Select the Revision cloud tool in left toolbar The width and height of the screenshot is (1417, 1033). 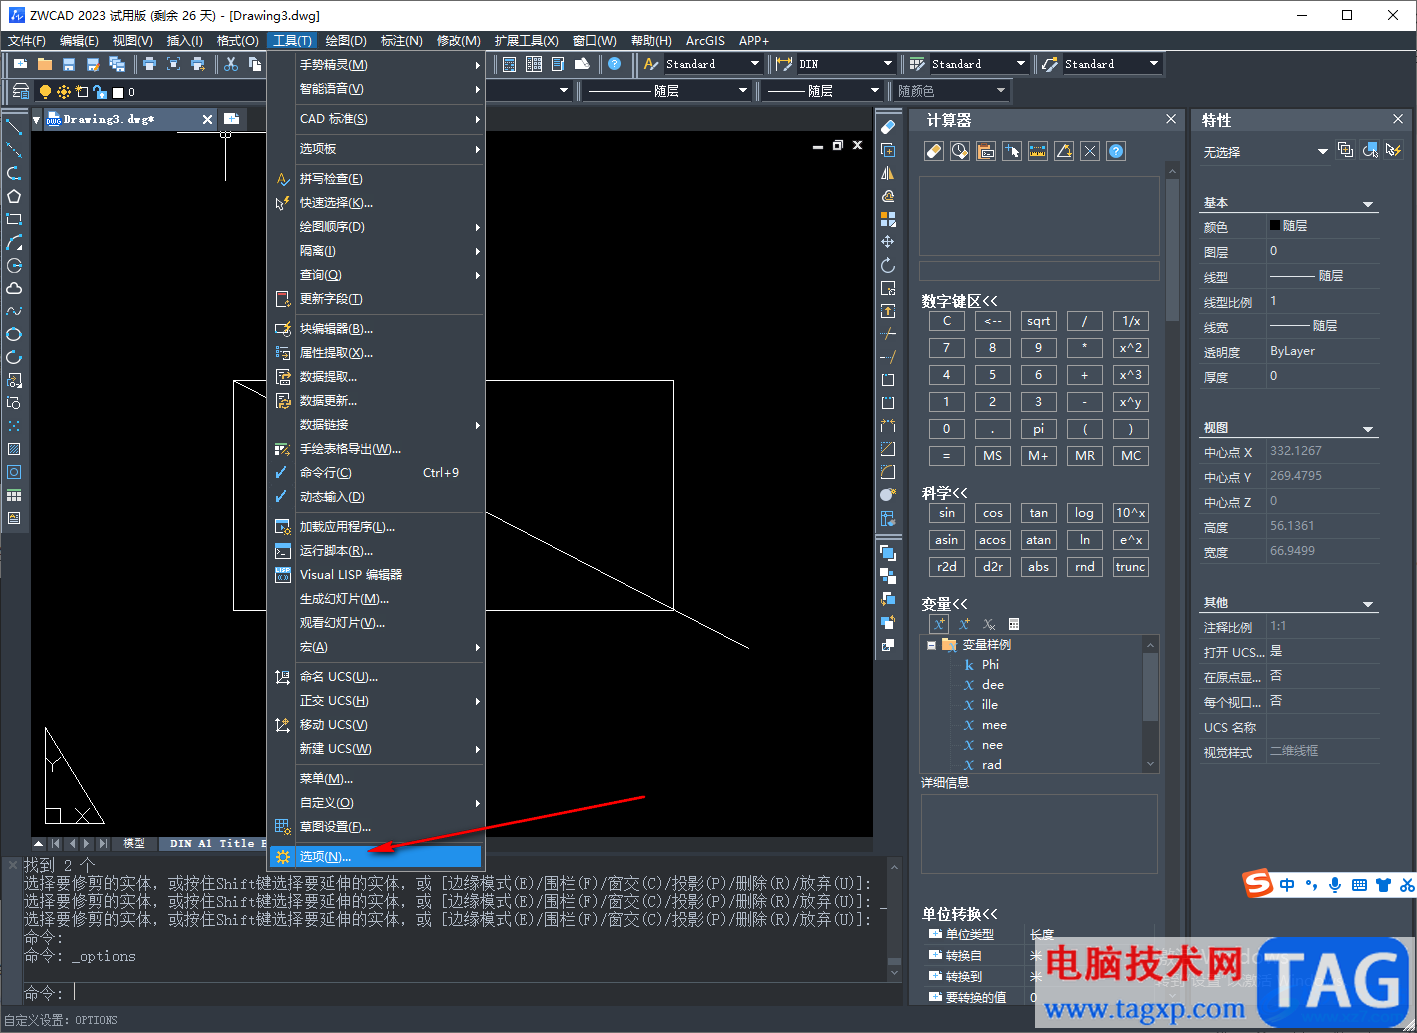(x=14, y=288)
